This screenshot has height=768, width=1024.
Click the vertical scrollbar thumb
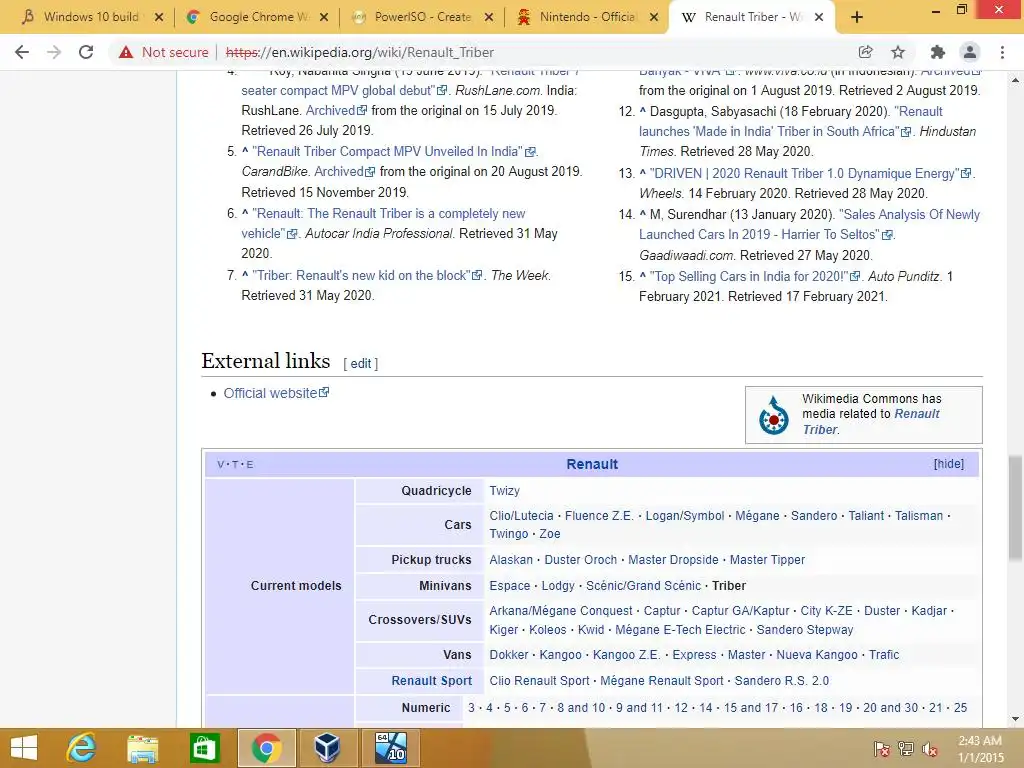tap(1015, 508)
